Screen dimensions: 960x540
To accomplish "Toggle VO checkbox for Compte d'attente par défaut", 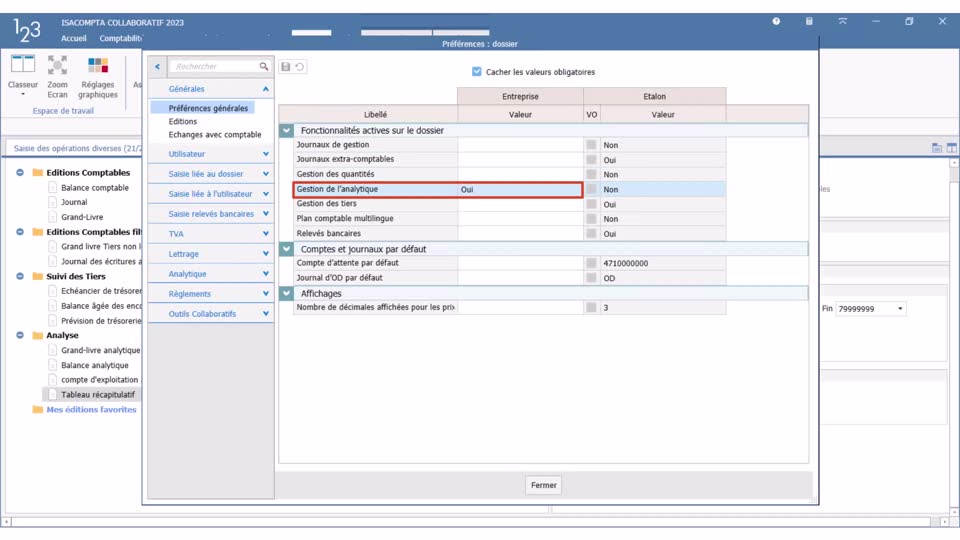I will coord(591,263).
